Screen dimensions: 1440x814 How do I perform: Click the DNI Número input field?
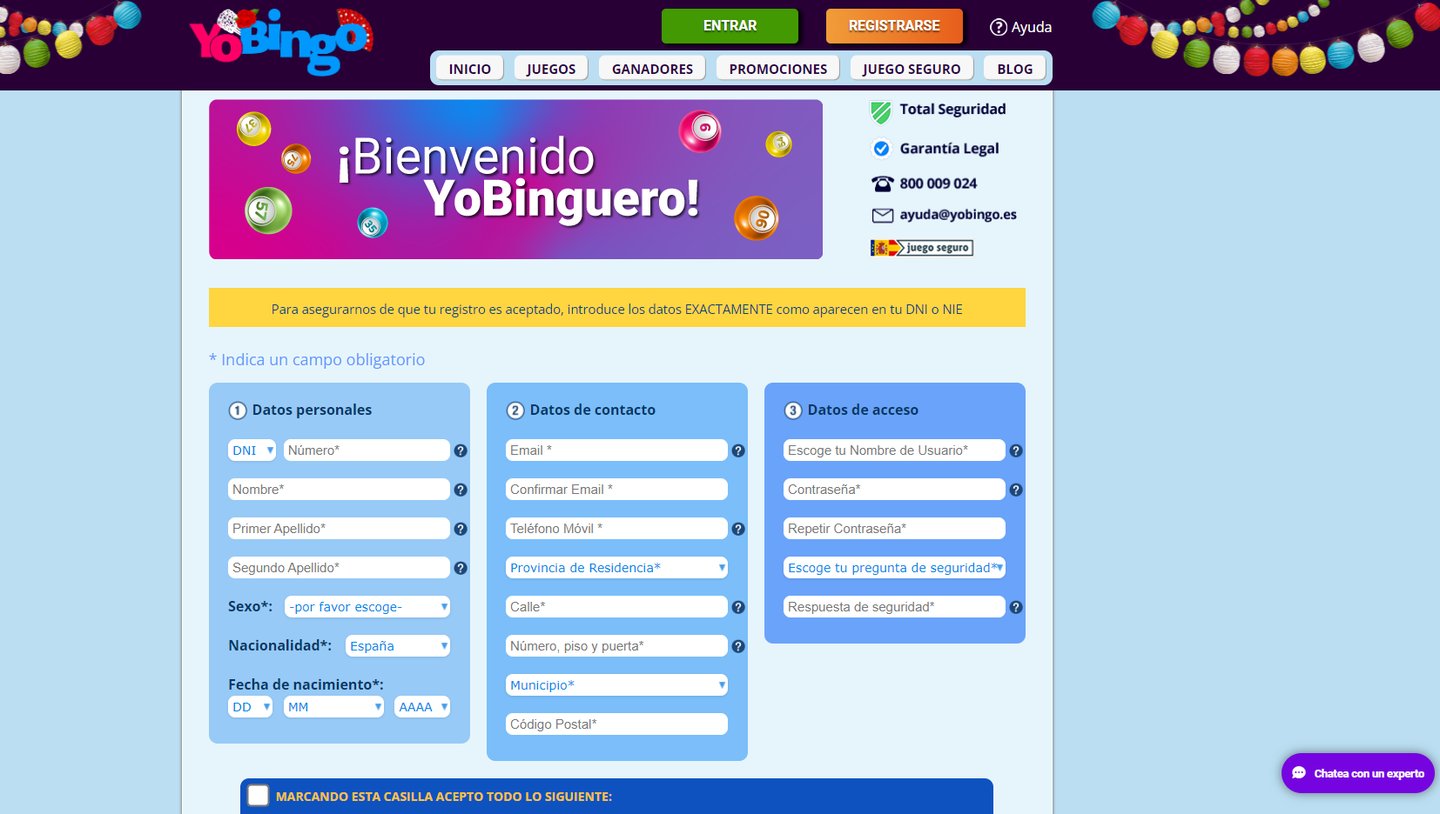tap(367, 450)
